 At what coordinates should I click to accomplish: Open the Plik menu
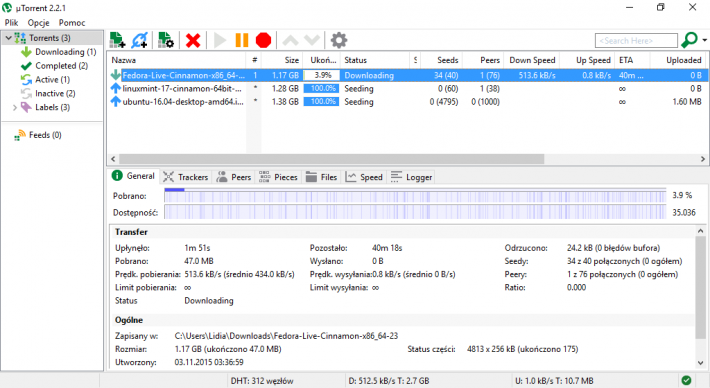point(11,23)
